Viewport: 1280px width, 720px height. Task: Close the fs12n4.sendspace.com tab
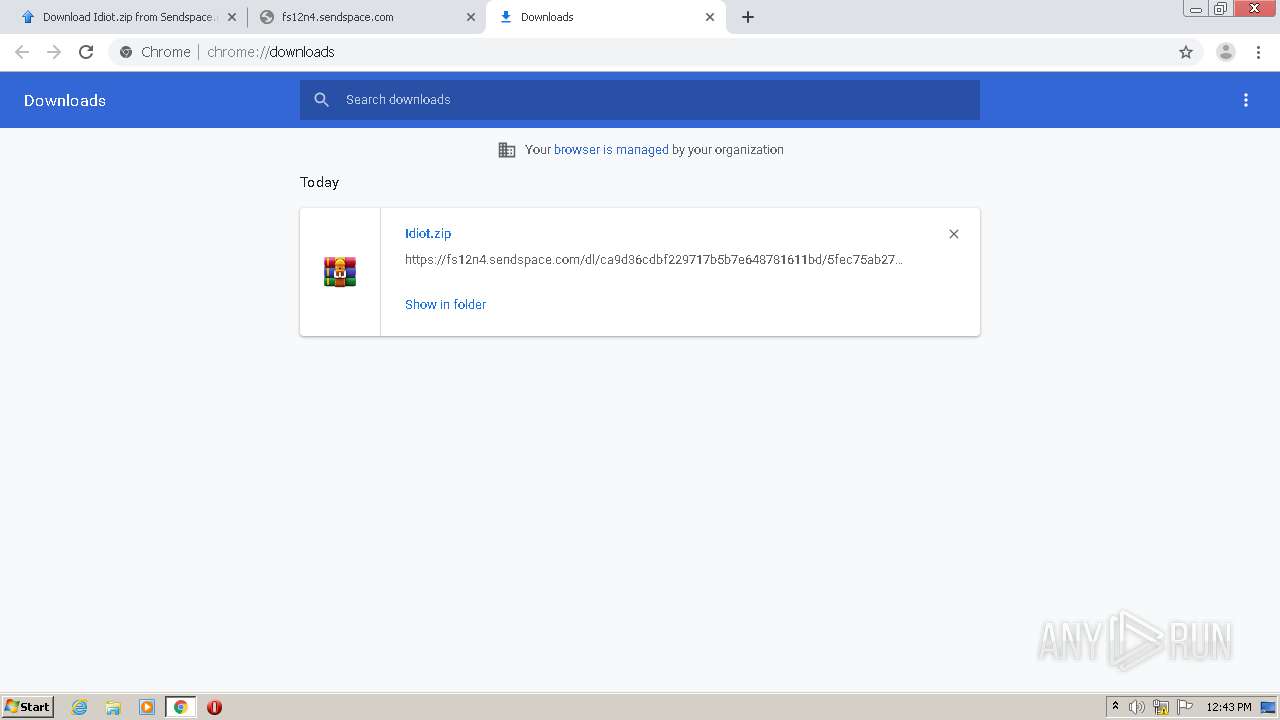pos(471,17)
